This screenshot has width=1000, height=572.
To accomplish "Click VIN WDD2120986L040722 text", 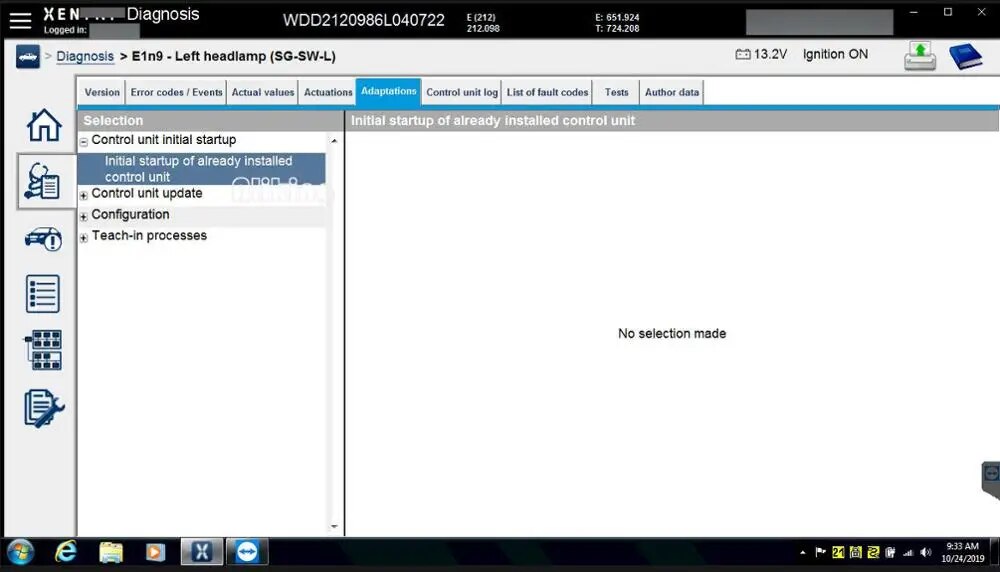I will pos(364,20).
